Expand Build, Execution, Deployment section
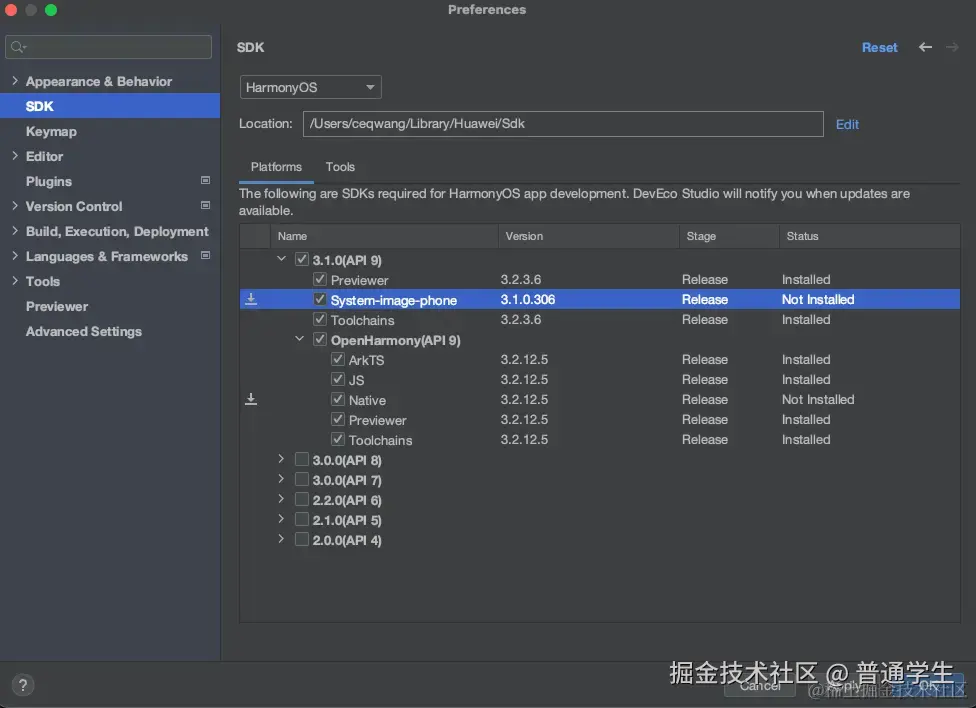Viewport: 976px width, 708px height. (x=15, y=230)
